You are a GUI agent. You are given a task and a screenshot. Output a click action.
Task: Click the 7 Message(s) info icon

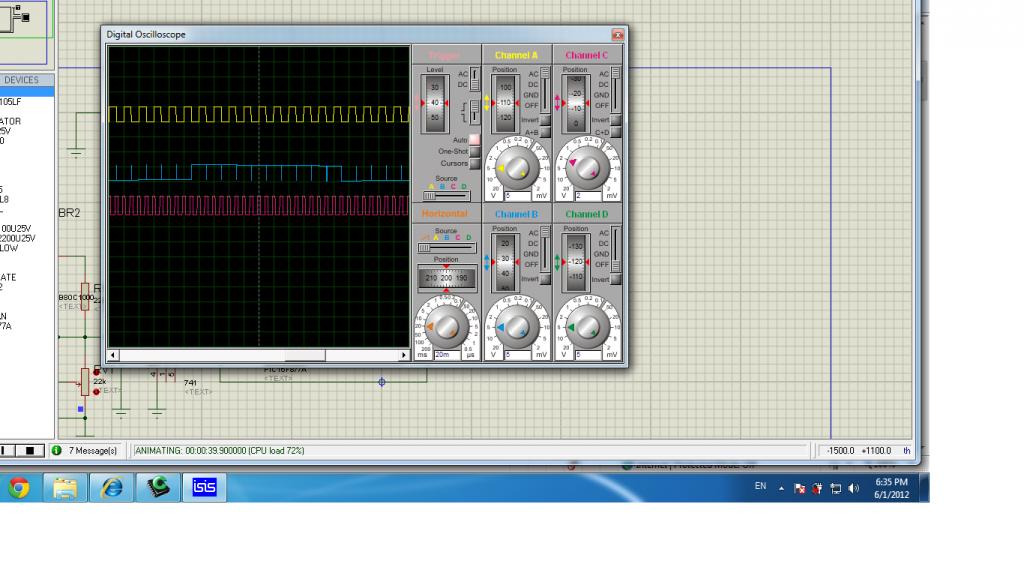click(x=56, y=451)
